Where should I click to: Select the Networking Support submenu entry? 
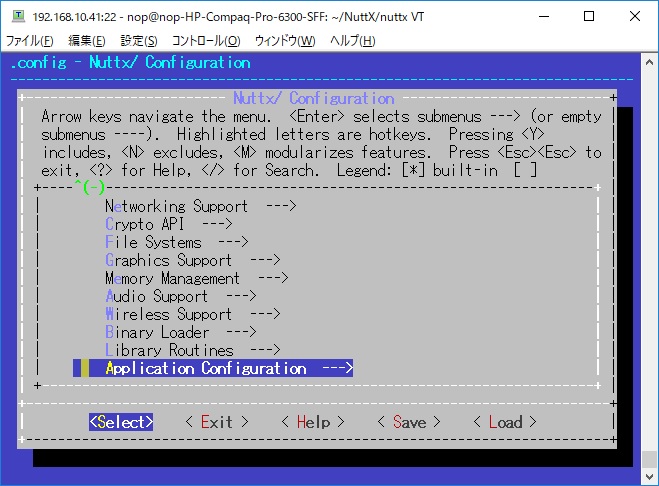(200, 206)
